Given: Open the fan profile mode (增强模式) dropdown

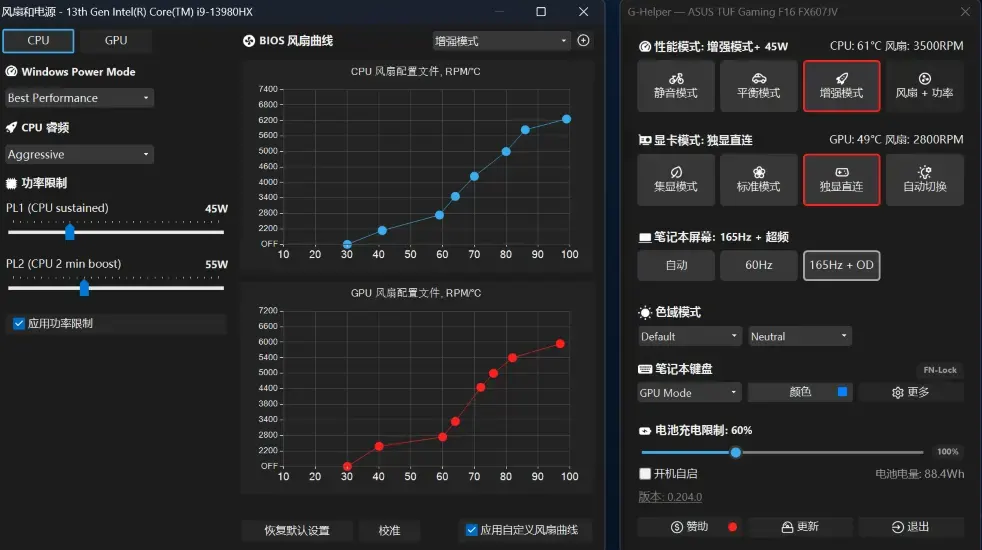Looking at the screenshot, I should pyautogui.click(x=502, y=41).
